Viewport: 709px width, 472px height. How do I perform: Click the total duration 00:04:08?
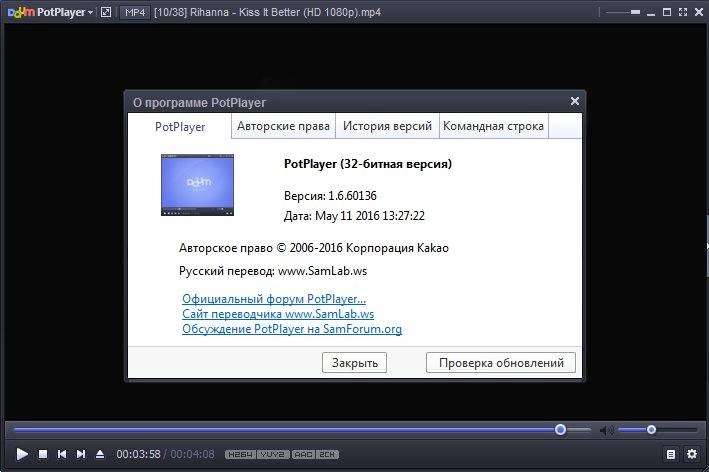point(192,454)
